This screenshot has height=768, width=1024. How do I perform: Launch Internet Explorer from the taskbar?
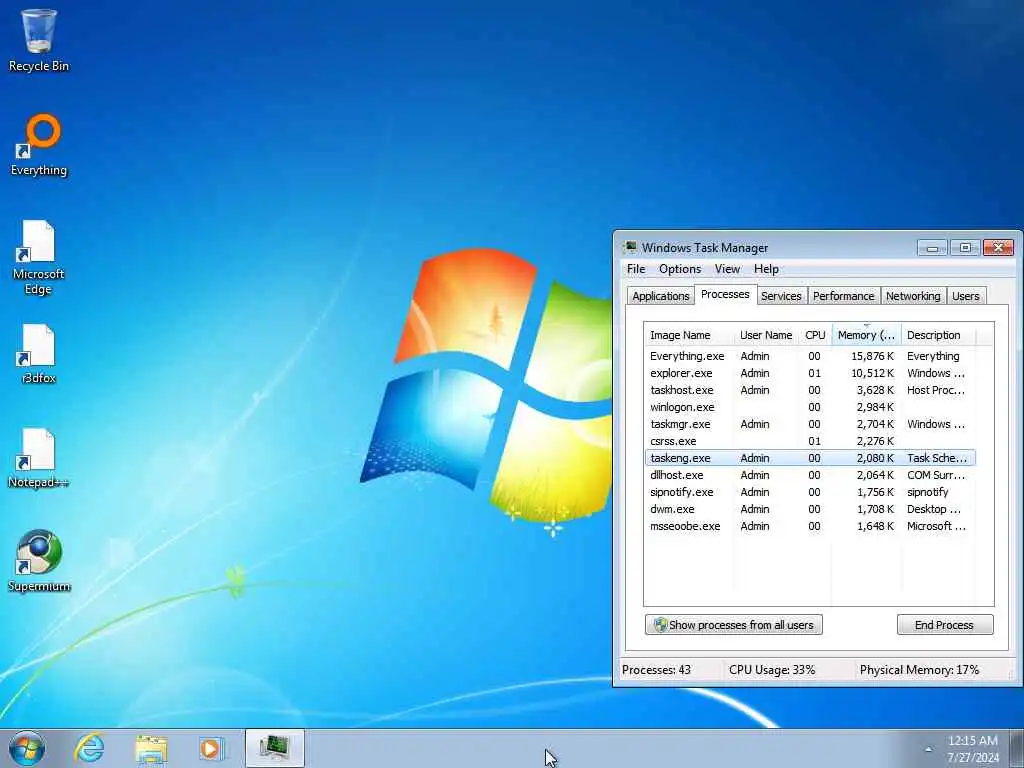(89, 748)
